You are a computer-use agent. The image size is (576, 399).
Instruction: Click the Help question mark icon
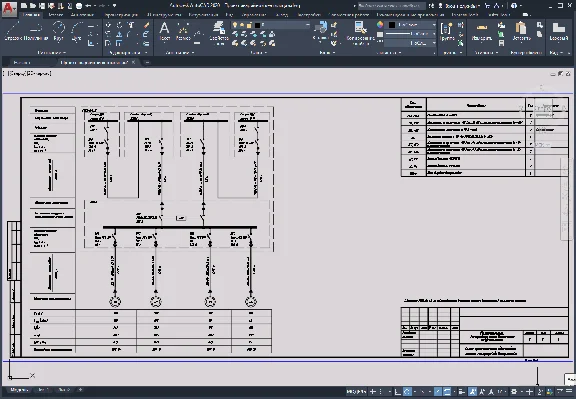pyautogui.click(x=514, y=6)
